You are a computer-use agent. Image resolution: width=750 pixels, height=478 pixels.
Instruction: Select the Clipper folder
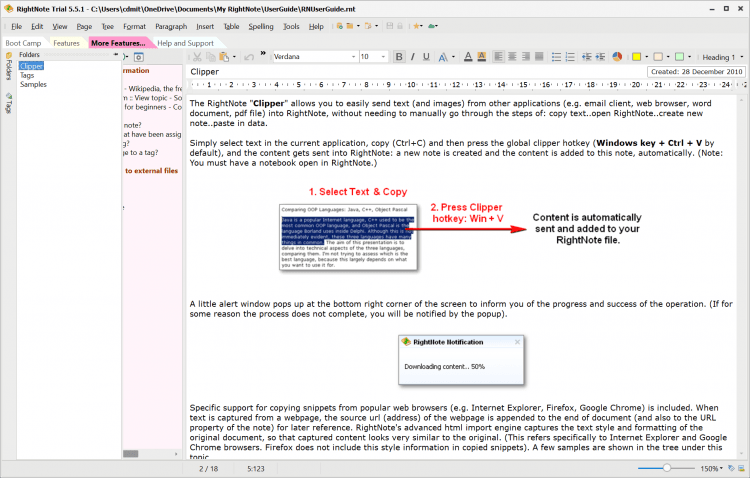pyautogui.click(x=31, y=66)
